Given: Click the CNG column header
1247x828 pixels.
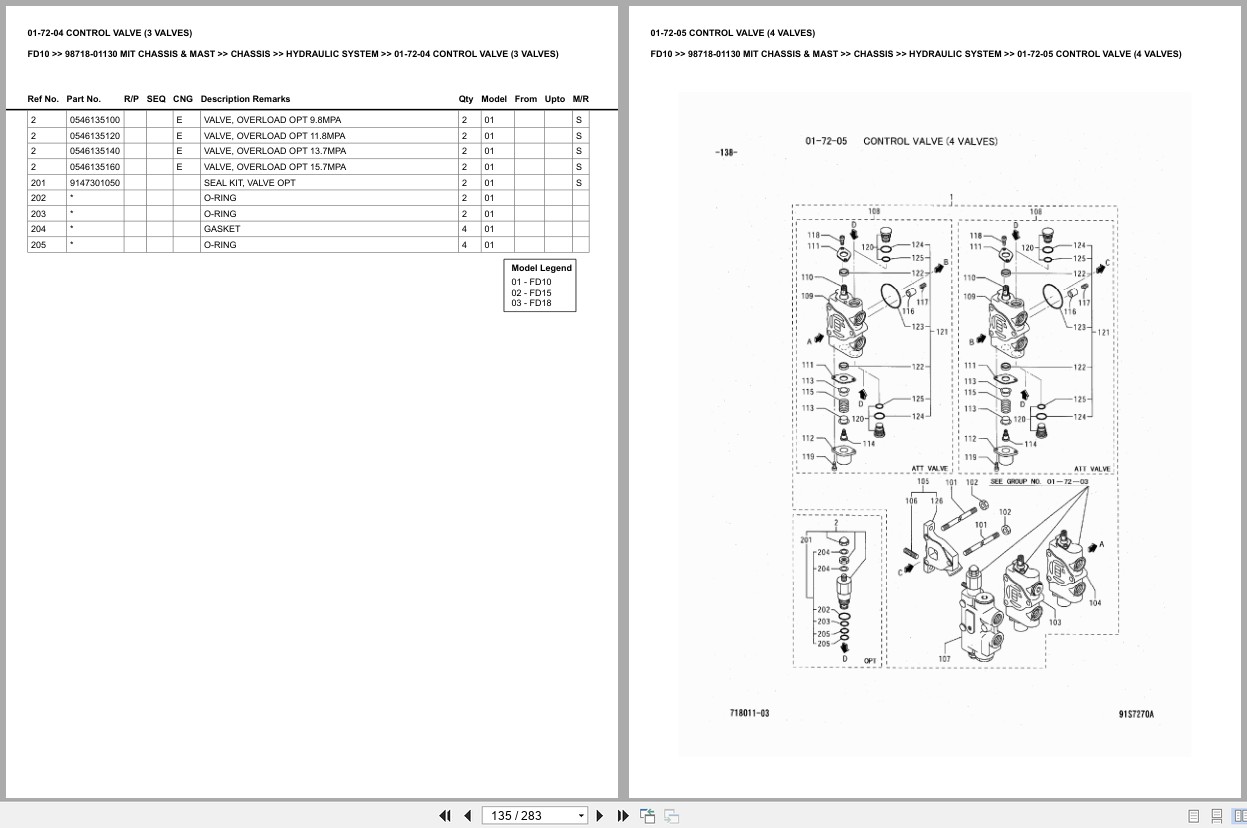Looking at the screenshot, I should [183, 99].
